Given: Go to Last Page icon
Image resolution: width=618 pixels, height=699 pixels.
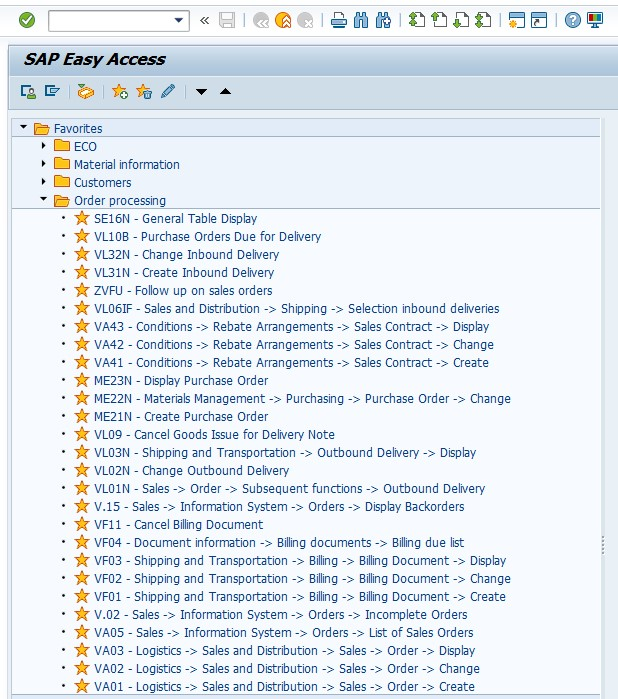Looking at the screenshot, I should tap(483, 21).
